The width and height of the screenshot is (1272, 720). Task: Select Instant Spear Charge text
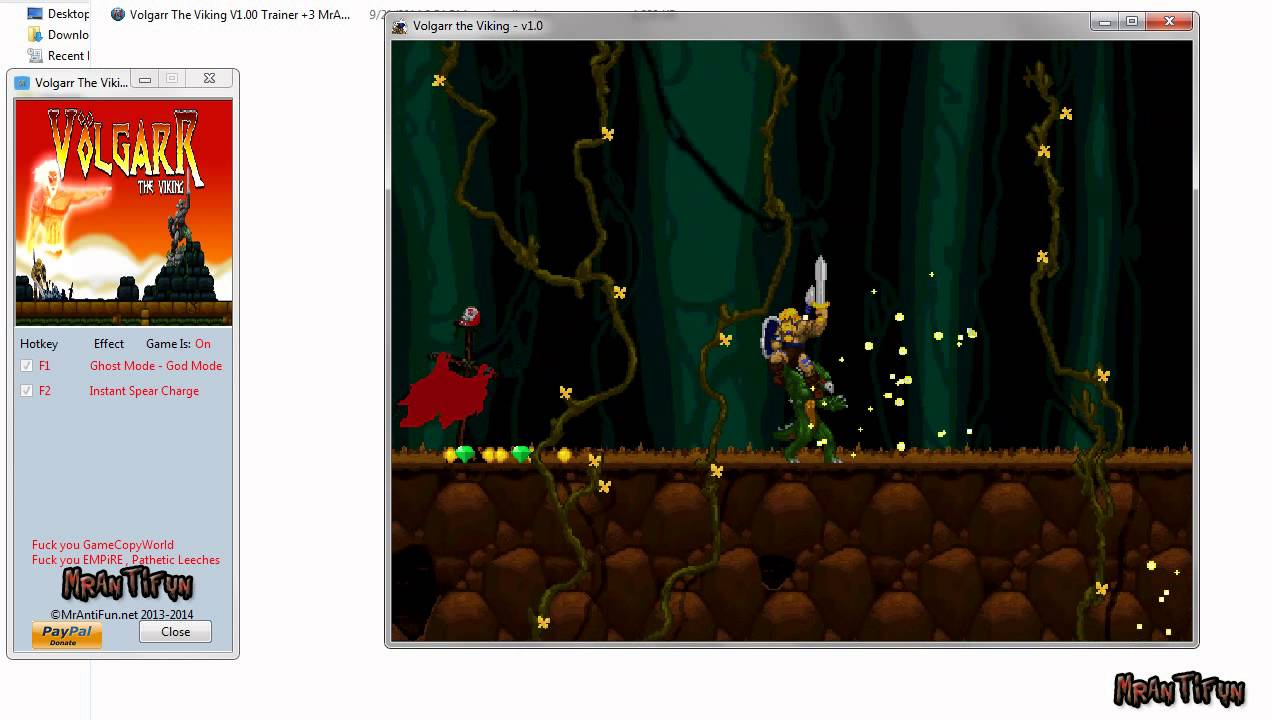click(x=144, y=391)
